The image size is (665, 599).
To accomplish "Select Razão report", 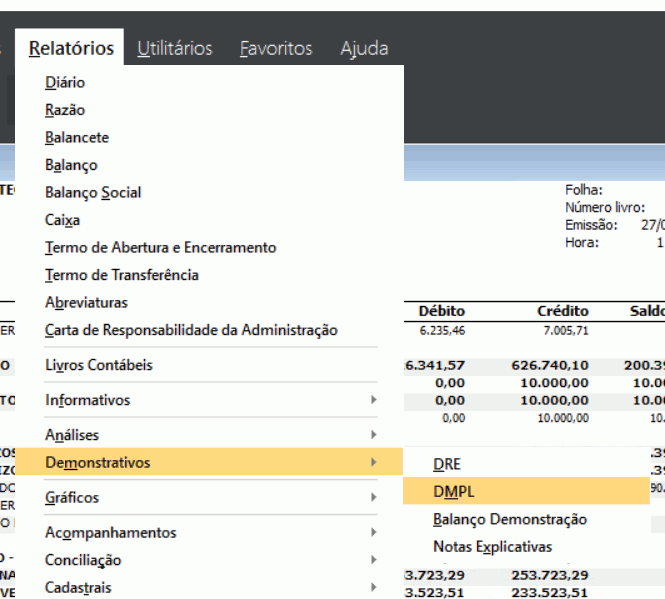I will click(x=65, y=110).
